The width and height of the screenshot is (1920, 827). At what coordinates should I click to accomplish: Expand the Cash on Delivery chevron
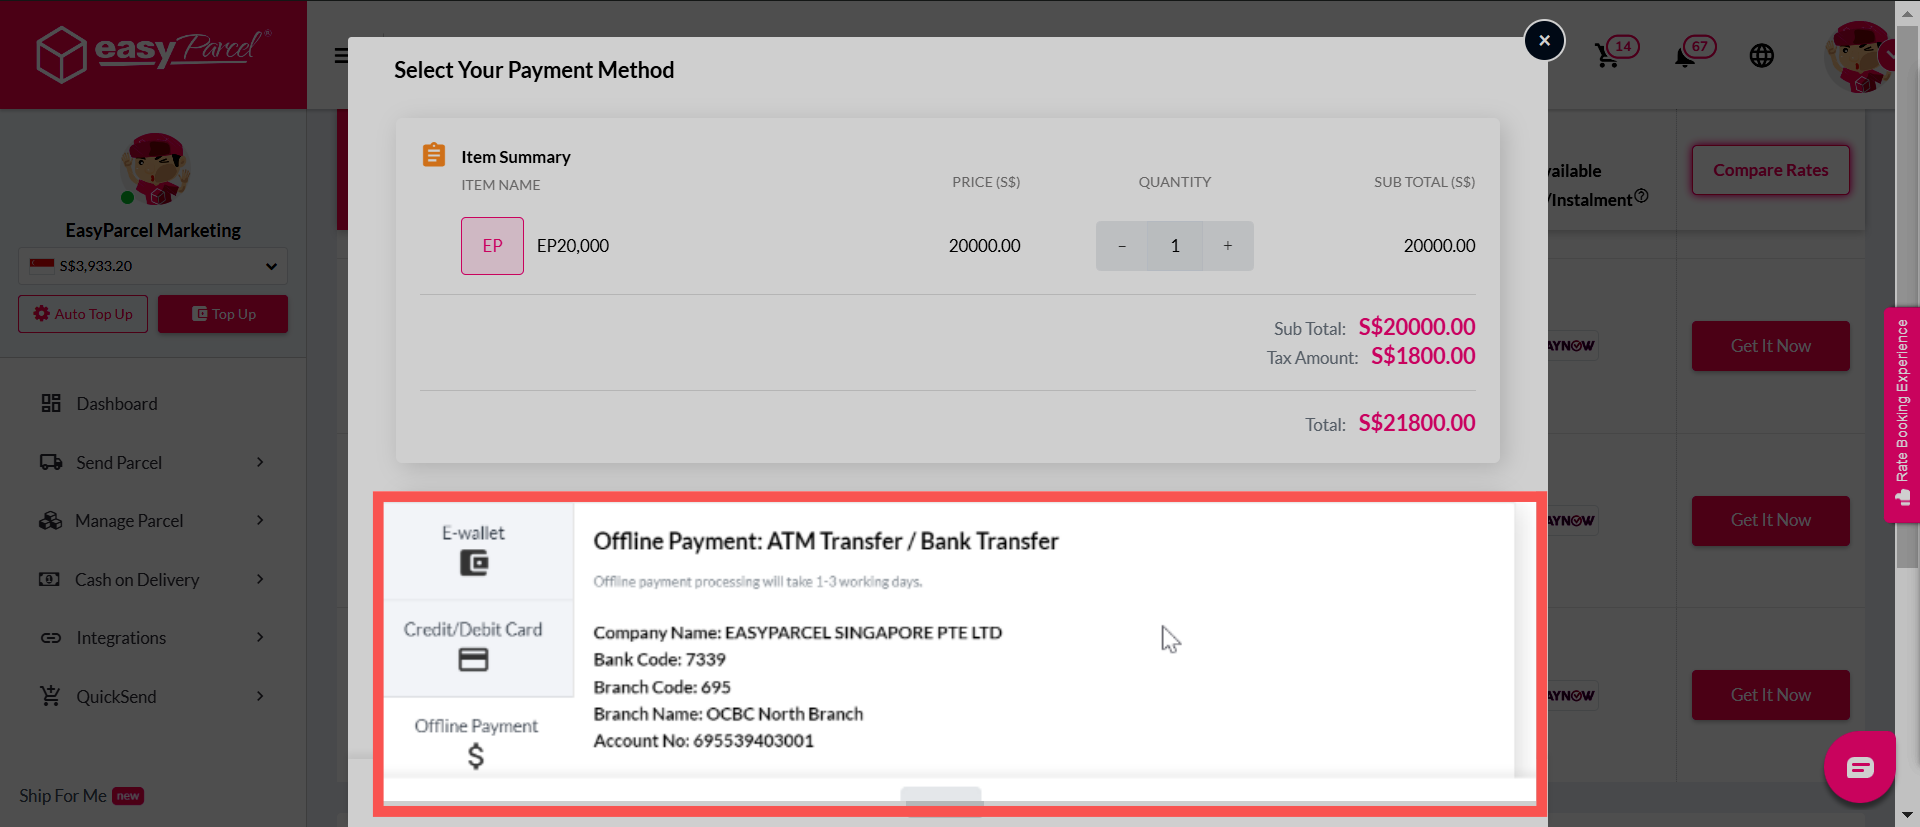click(260, 579)
